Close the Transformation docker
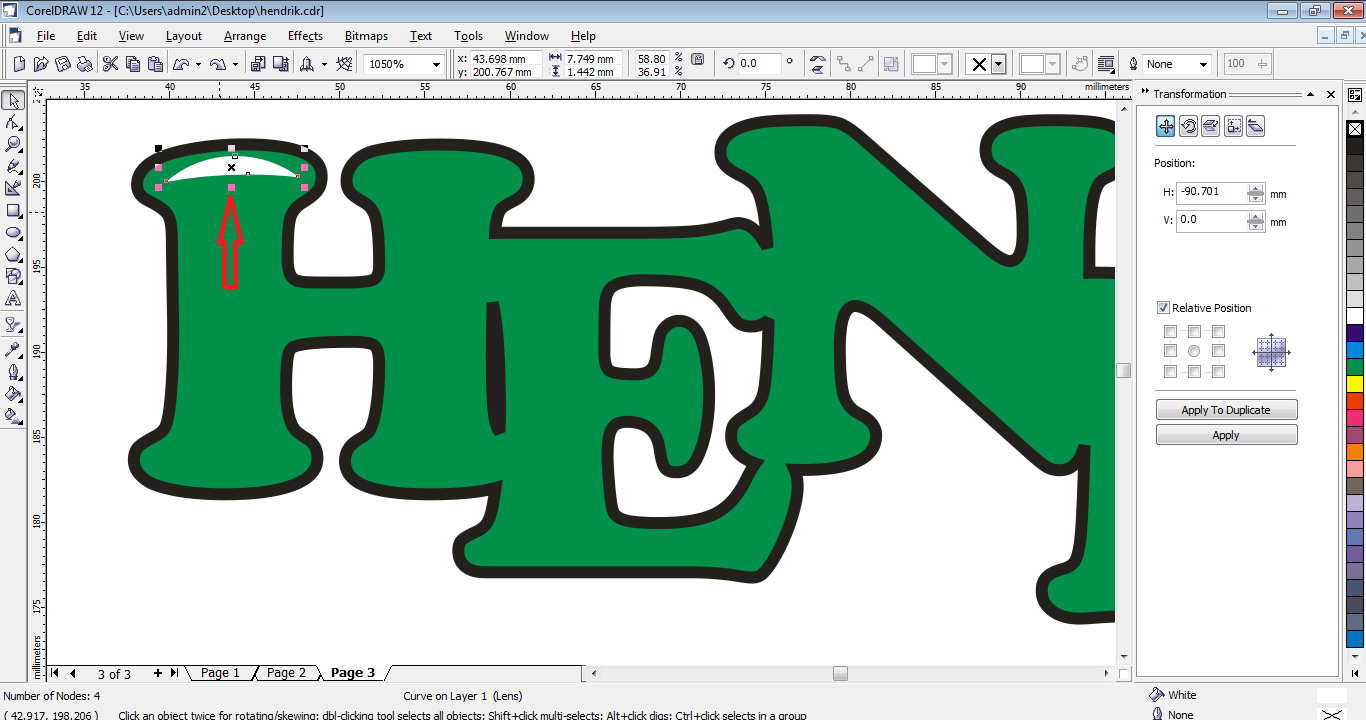 pyautogui.click(x=1331, y=94)
